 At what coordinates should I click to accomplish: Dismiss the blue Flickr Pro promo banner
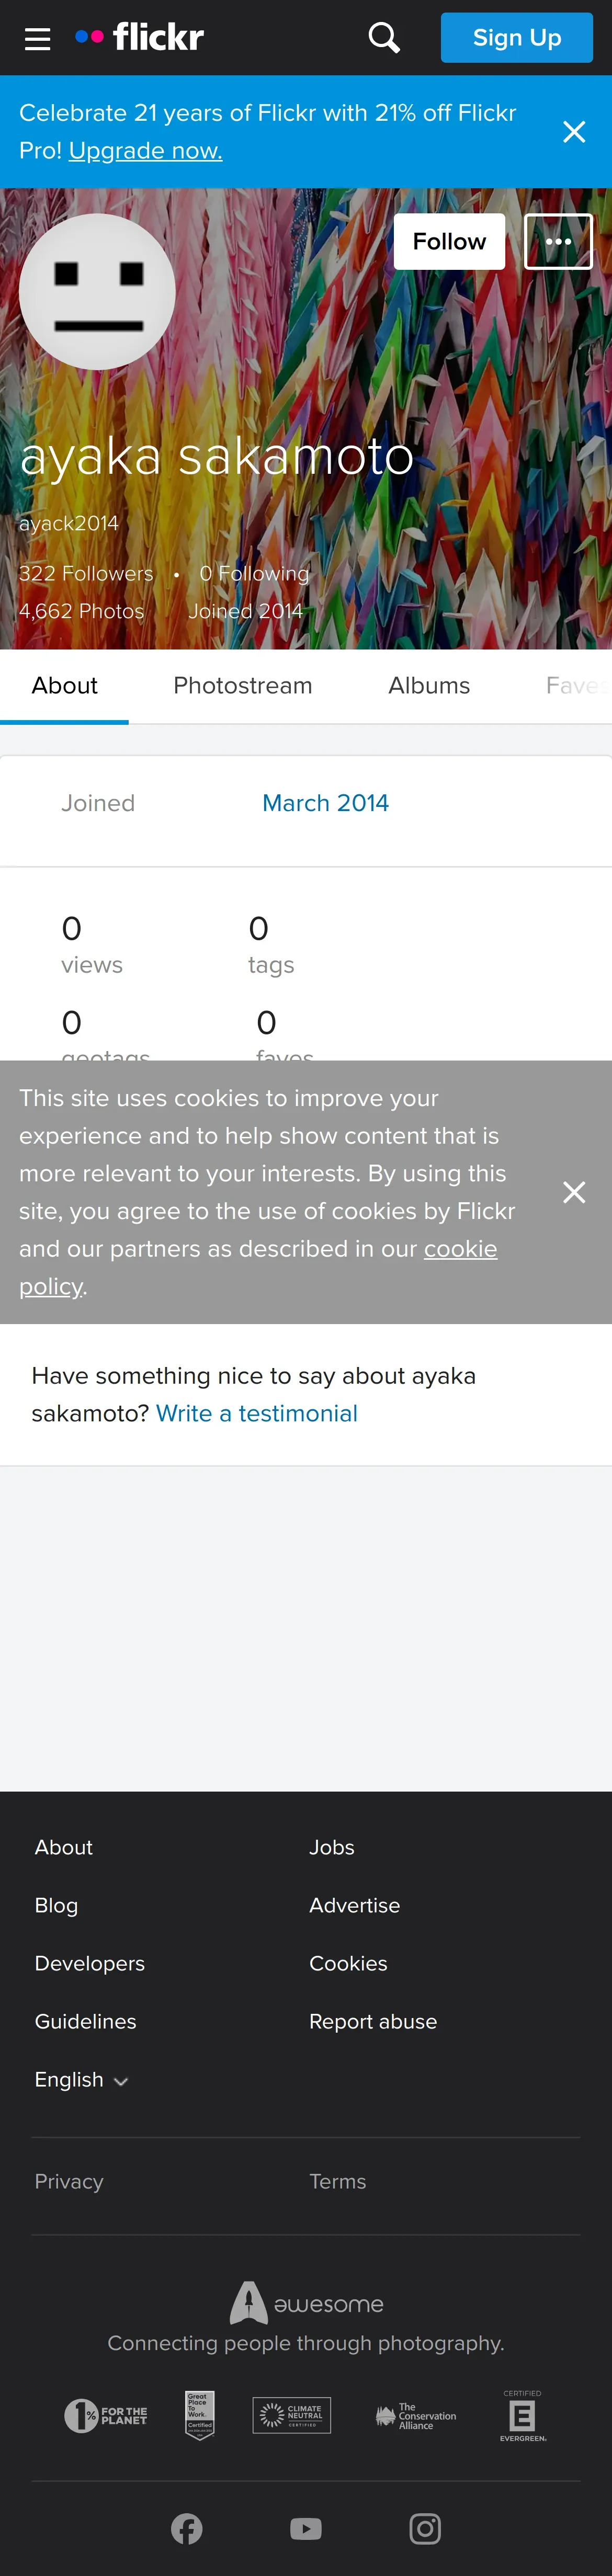point(574,132)
